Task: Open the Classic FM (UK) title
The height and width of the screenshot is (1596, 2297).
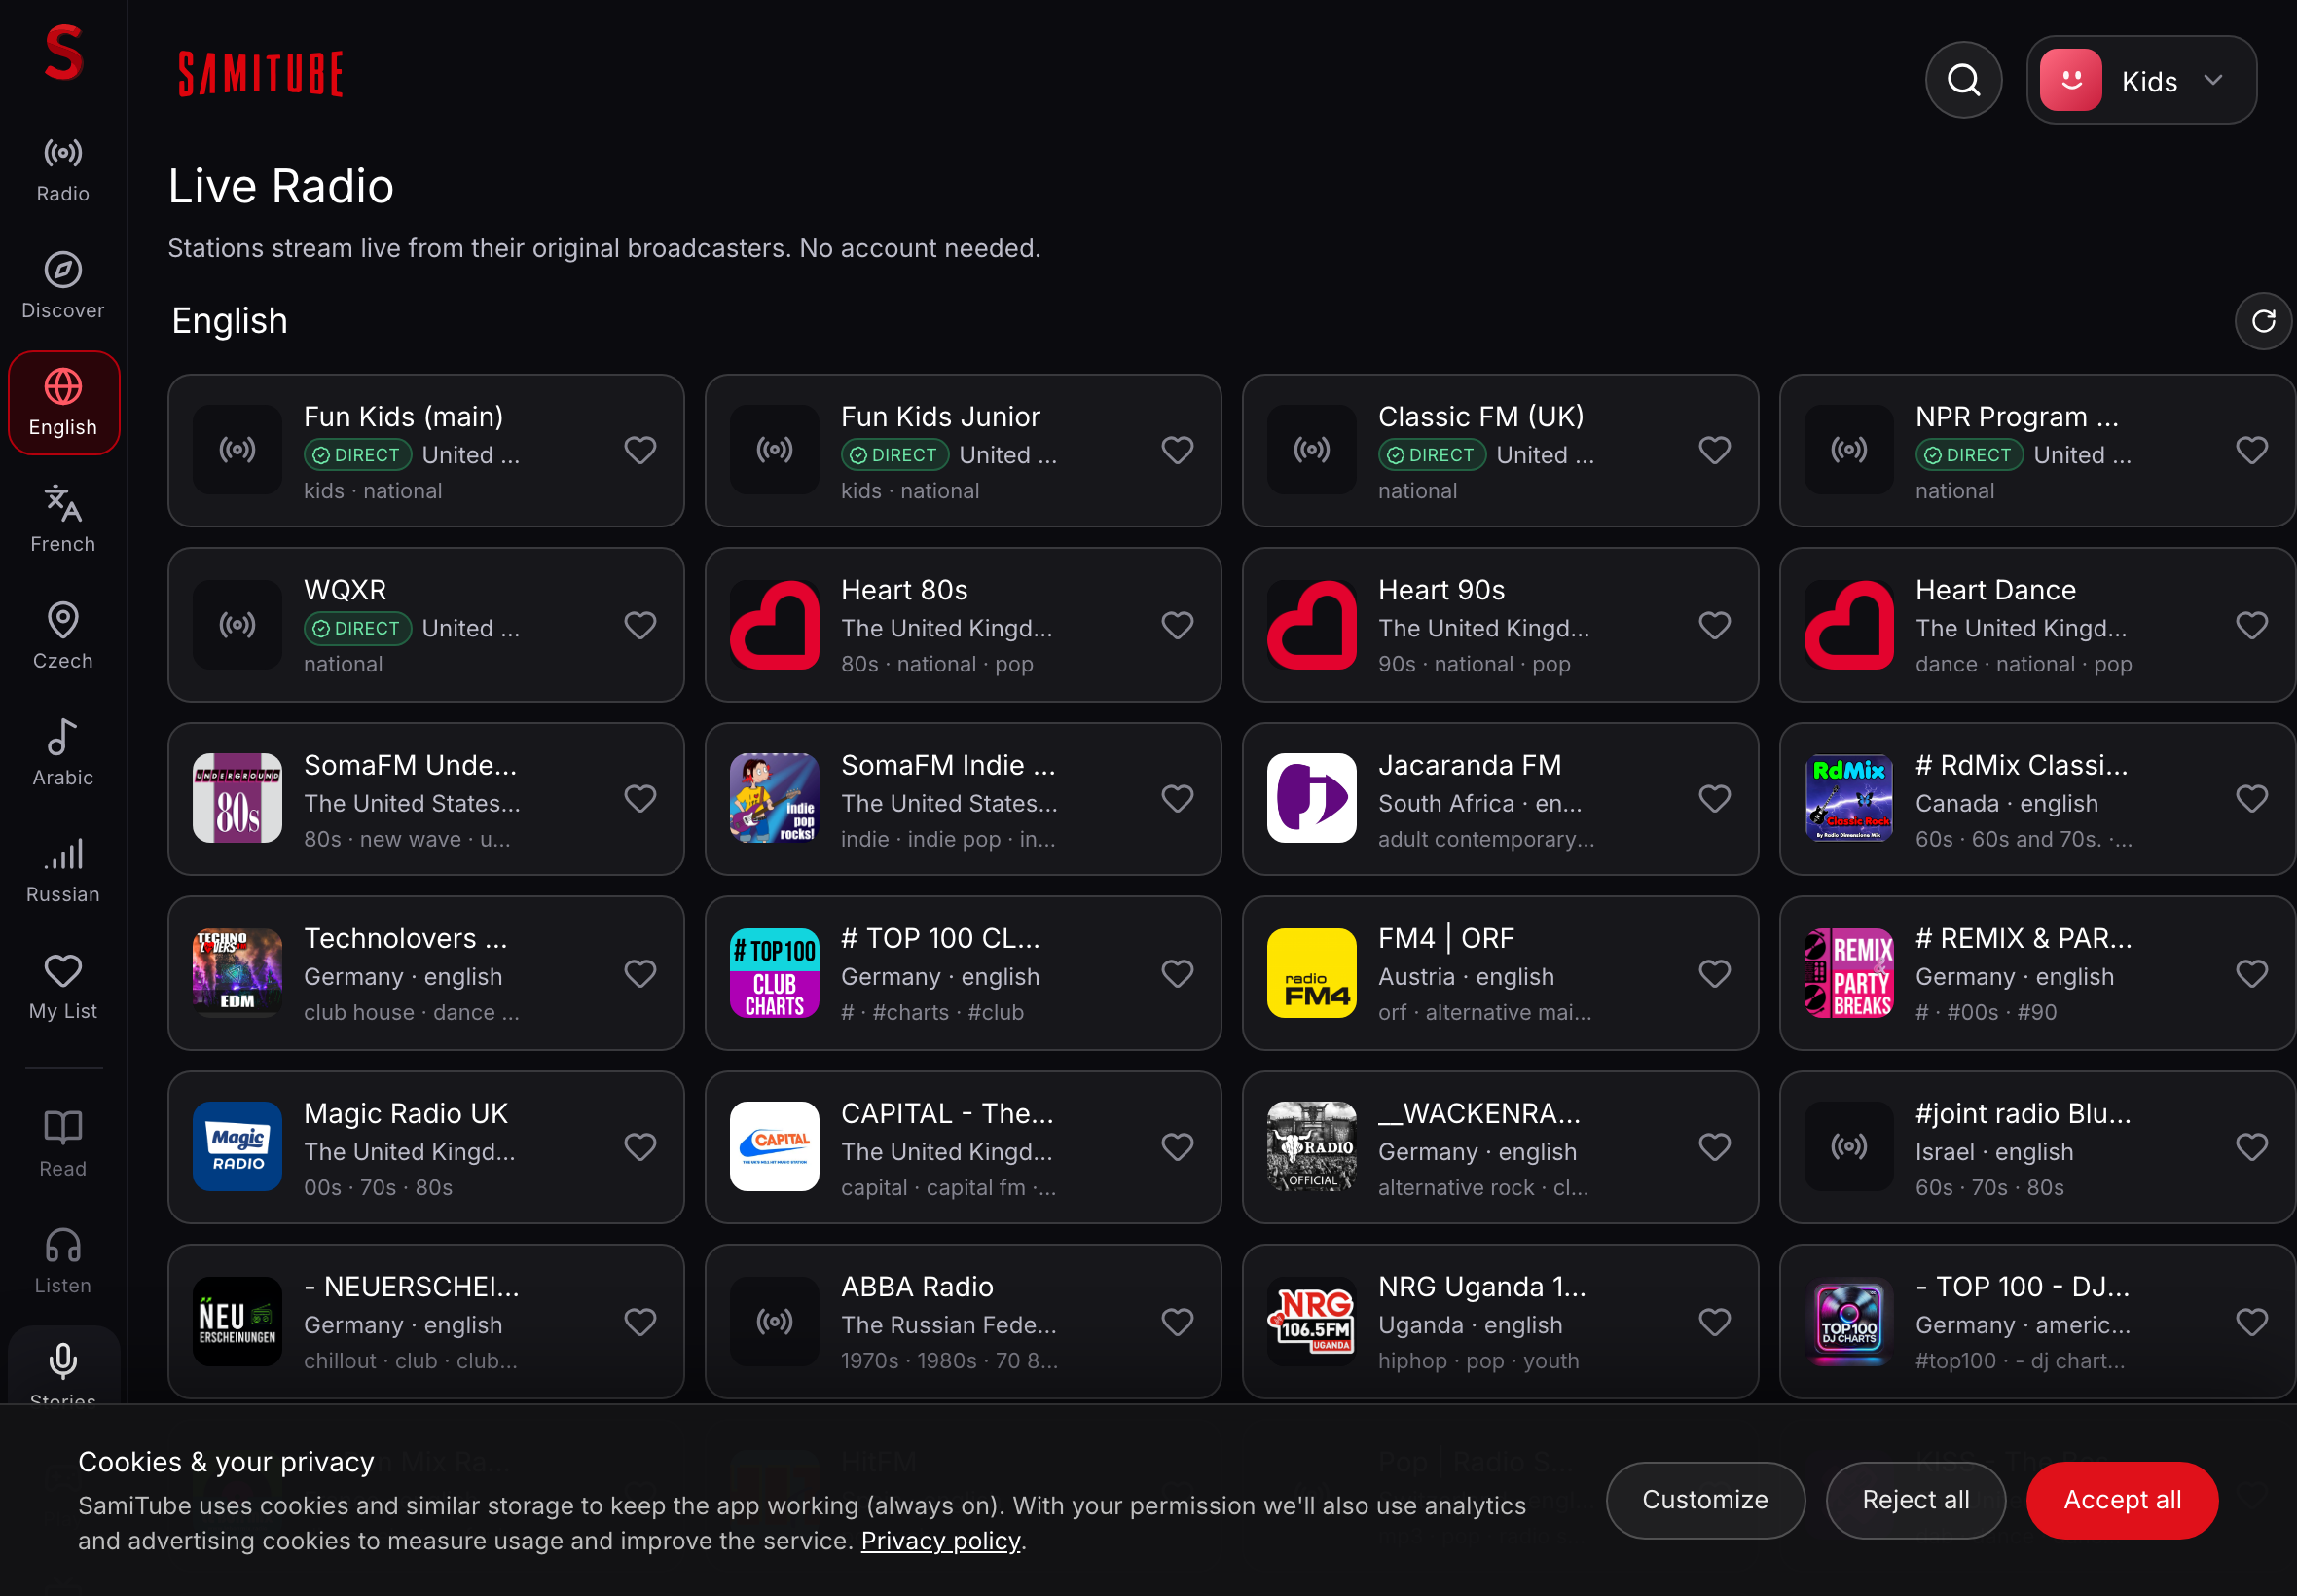Action: [1481, 417]
